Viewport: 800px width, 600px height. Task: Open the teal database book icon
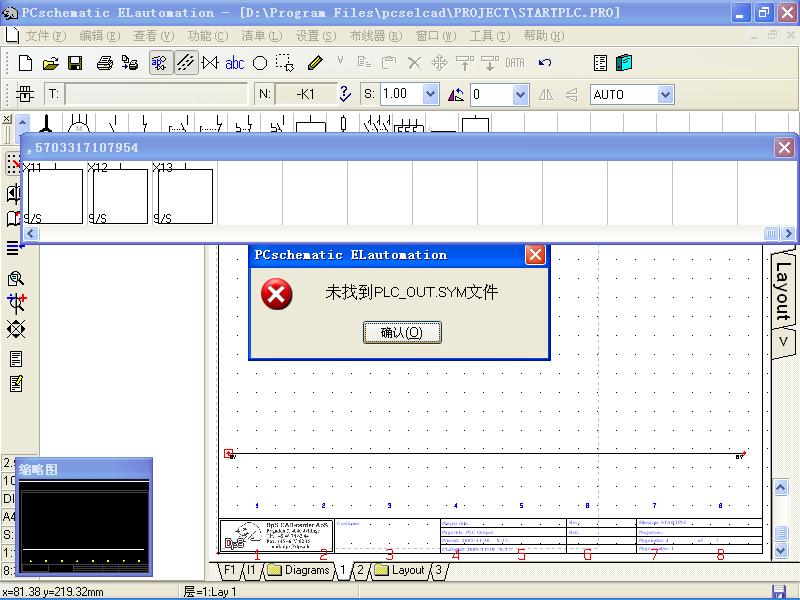624,63
